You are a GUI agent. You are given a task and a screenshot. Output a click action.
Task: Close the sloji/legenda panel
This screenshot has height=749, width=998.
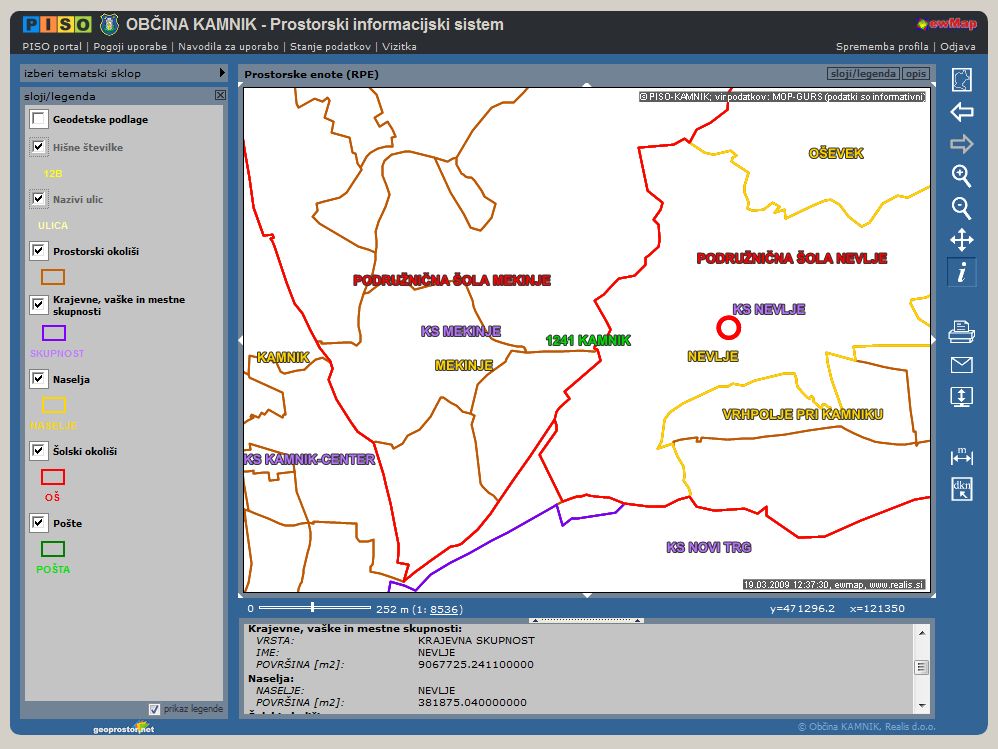pyautogui.click(x=220, y=95)
